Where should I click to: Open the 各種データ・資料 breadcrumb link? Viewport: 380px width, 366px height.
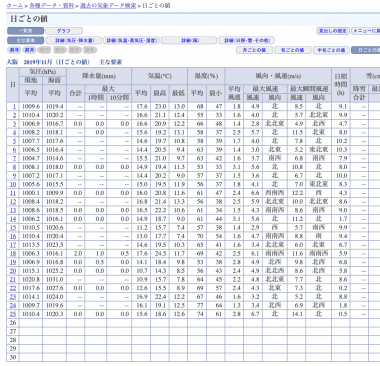[x=52, y=6]
